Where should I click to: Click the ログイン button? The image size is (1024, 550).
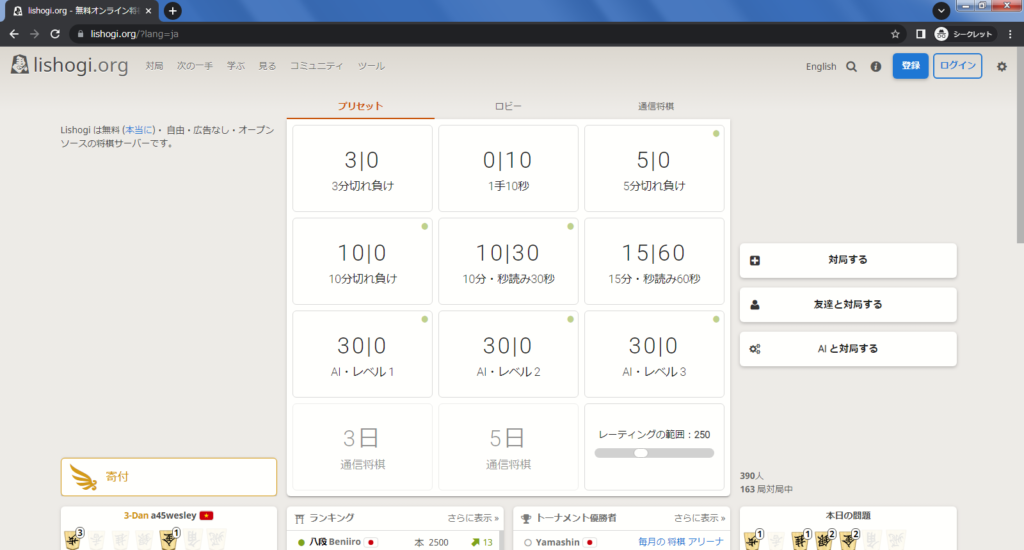pyautogui.click(x=957, y=66)
